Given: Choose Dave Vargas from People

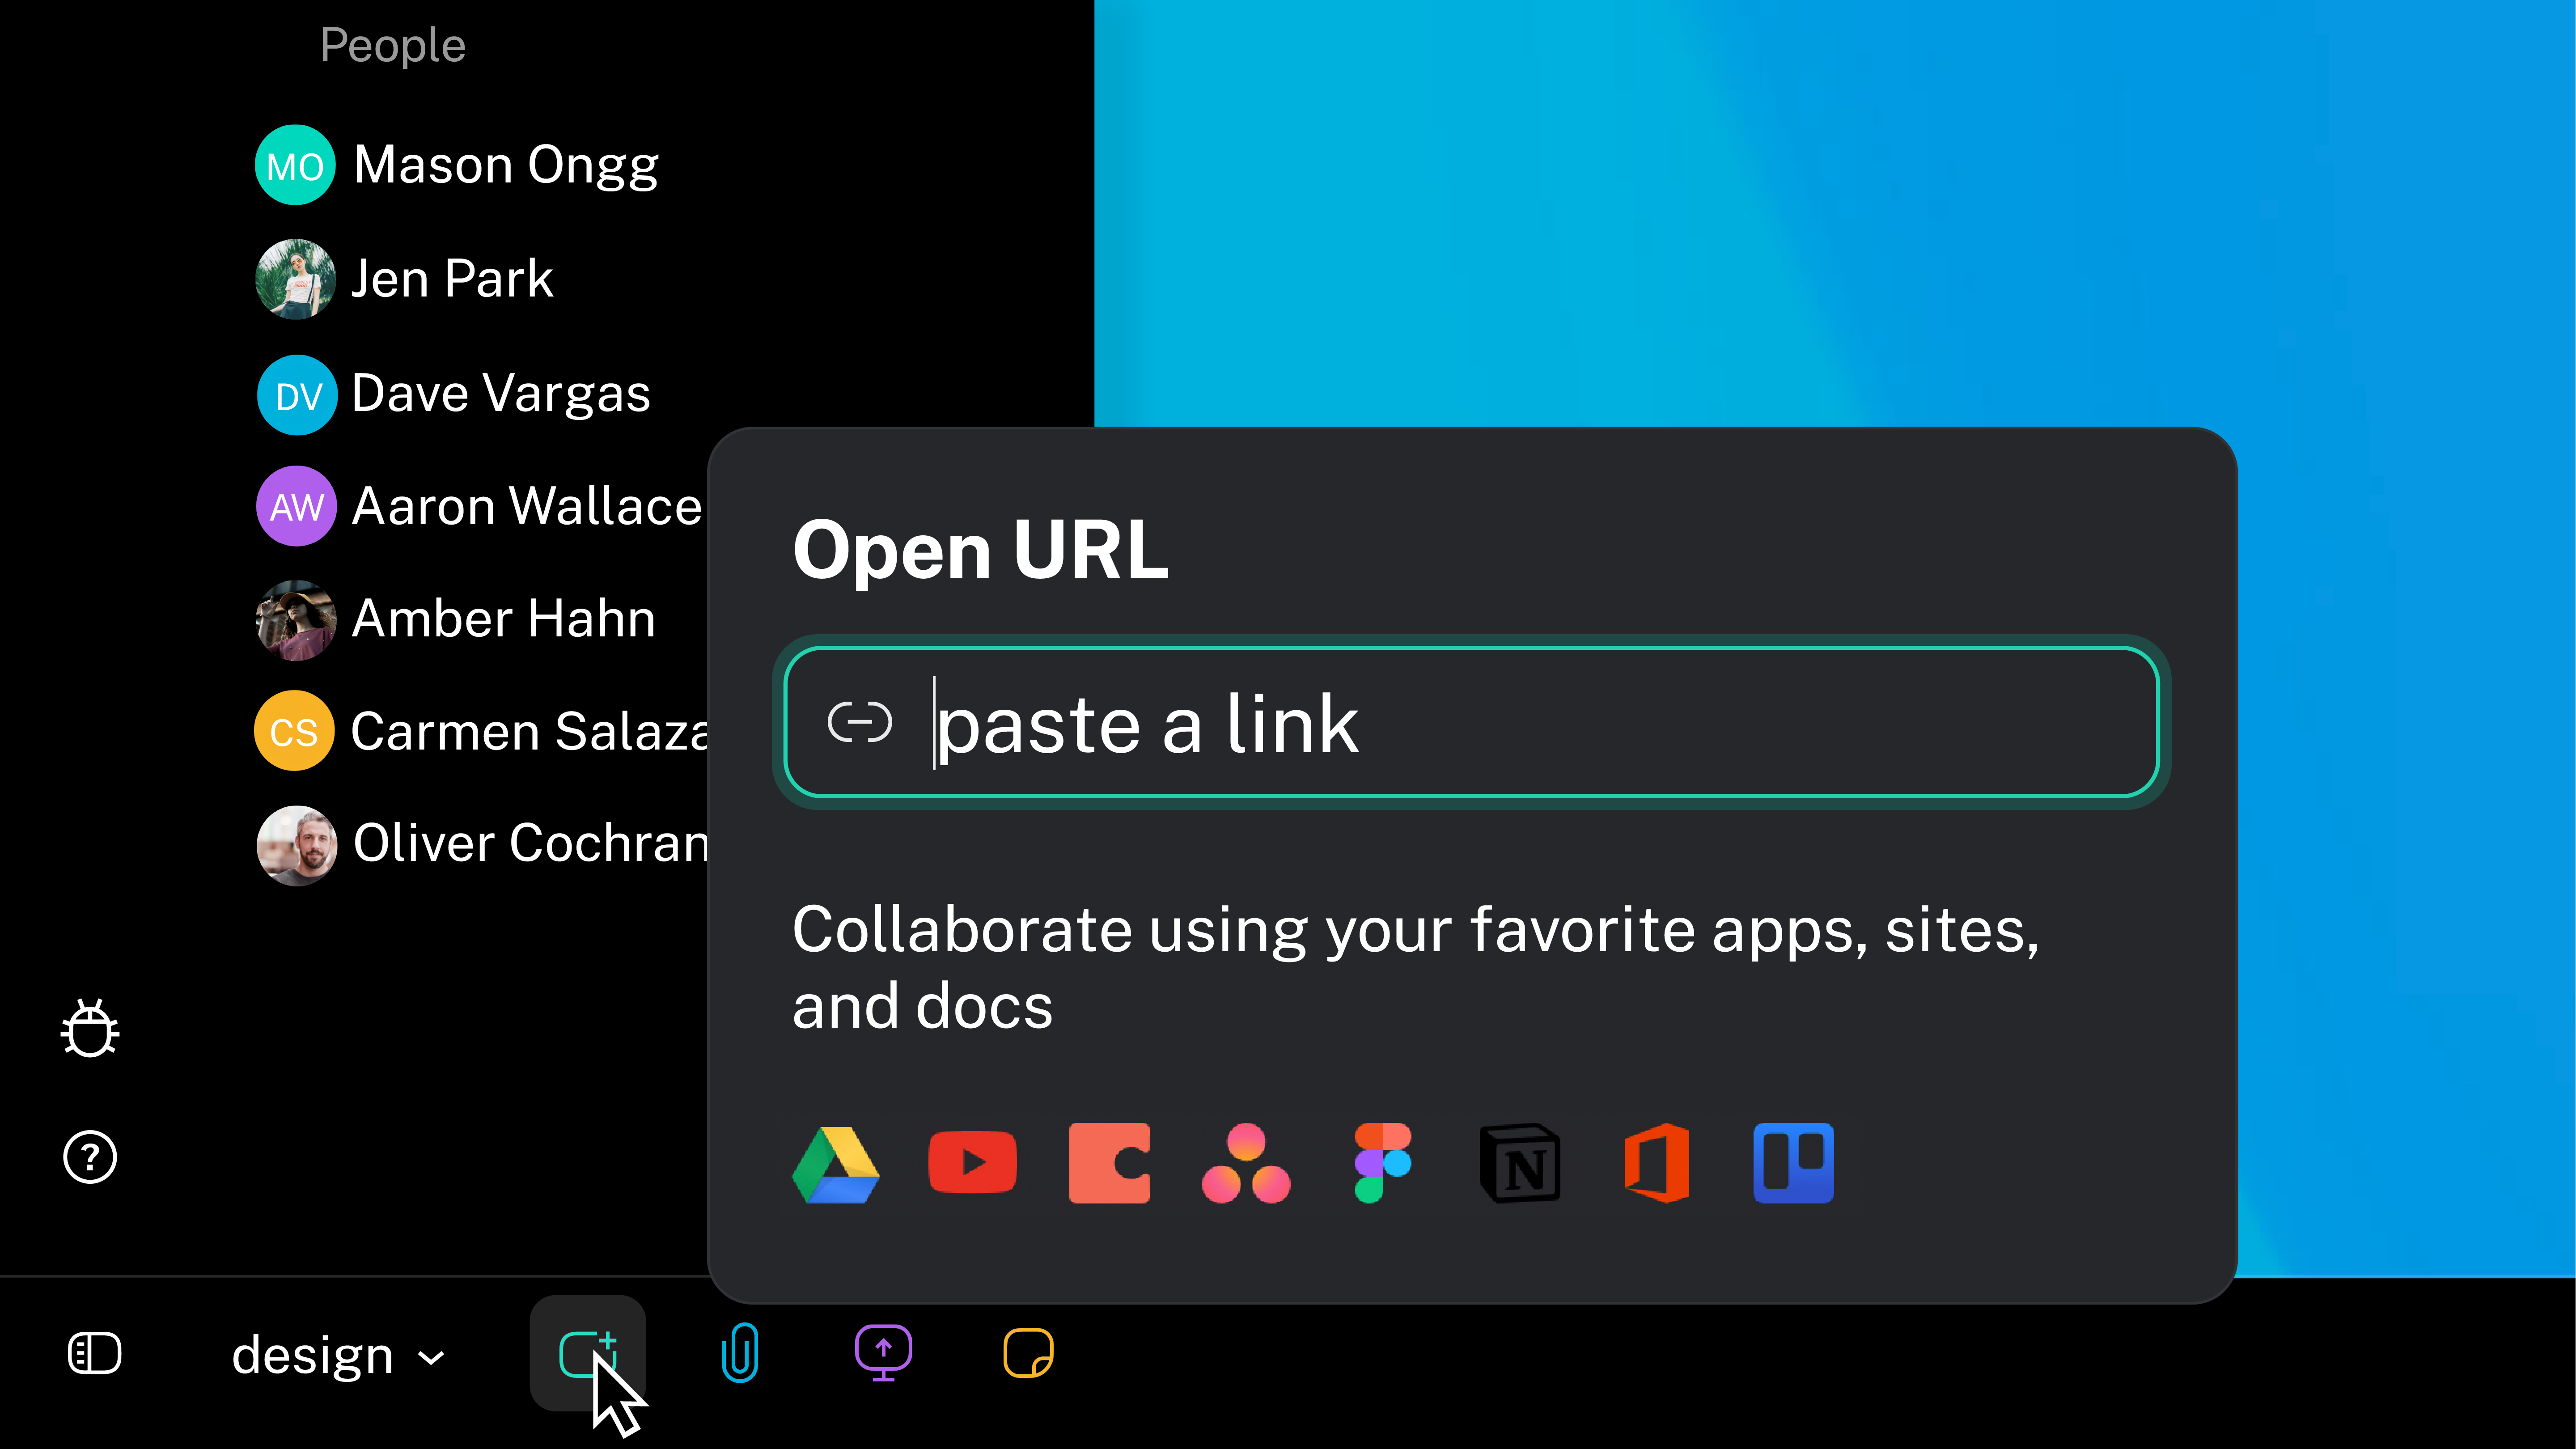Looking at the screenshot, I should click(500, 393).
